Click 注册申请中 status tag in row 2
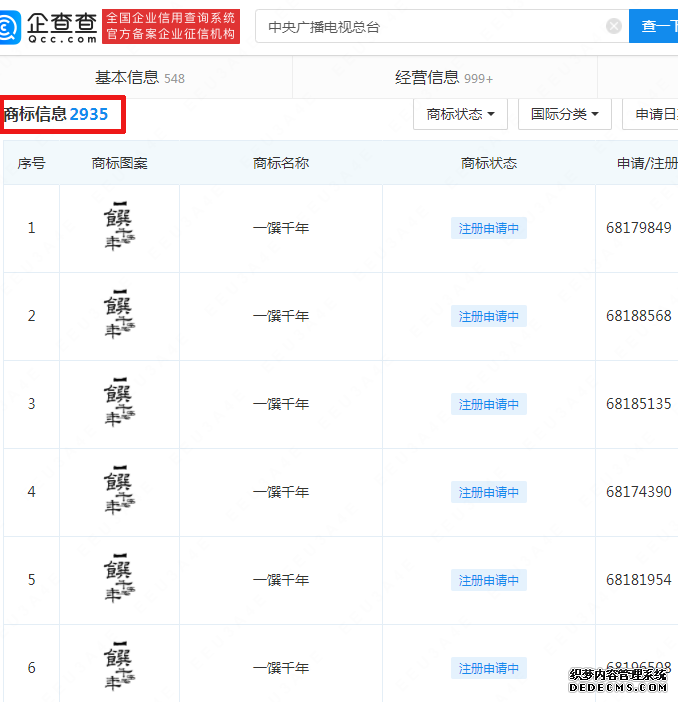 [489, 316]
